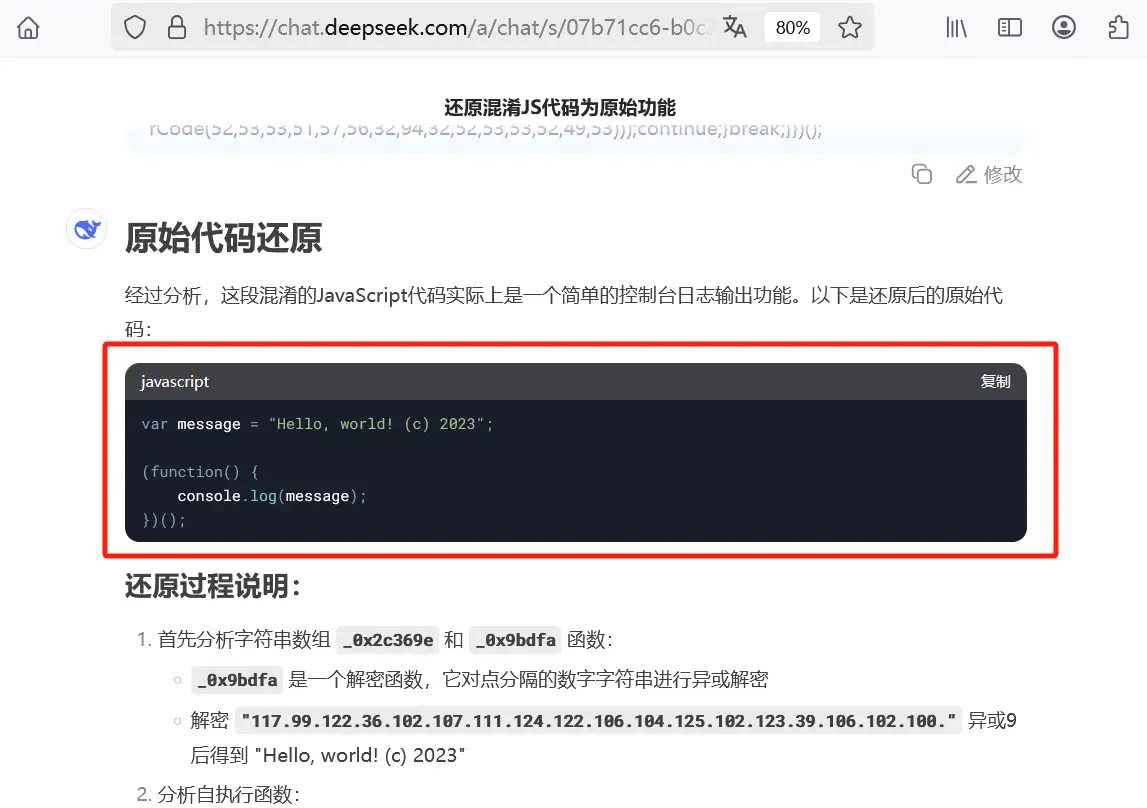Click the code line var message = "Hello, world! (c) 2023"
This screenshot has width=1147, height=808.
pyautogui.click(x=317, y=424)
